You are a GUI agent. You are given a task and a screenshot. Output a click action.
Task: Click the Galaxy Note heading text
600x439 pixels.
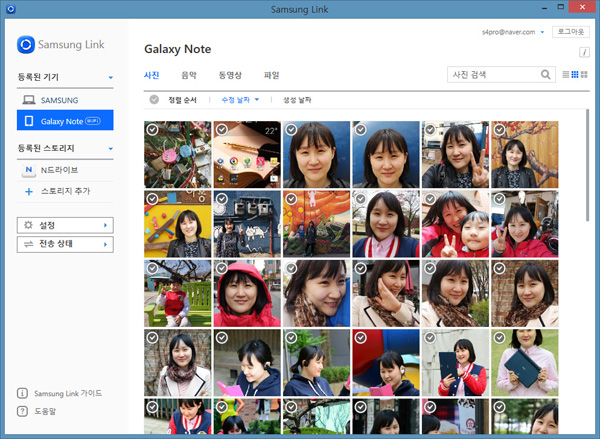point(178,49)
